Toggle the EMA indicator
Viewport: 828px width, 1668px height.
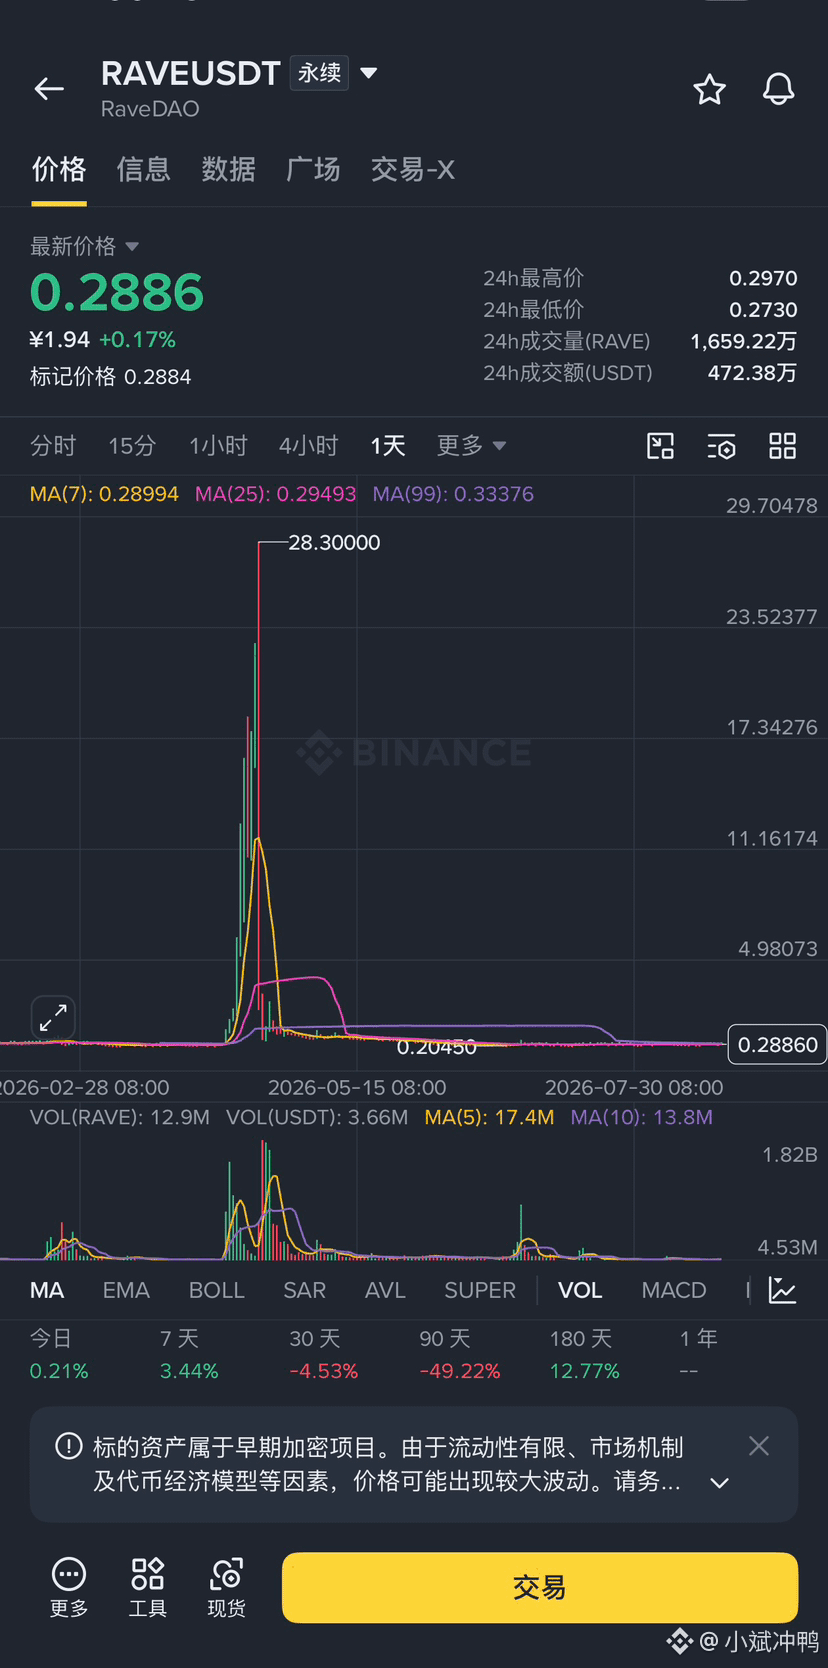[126, 1290]
